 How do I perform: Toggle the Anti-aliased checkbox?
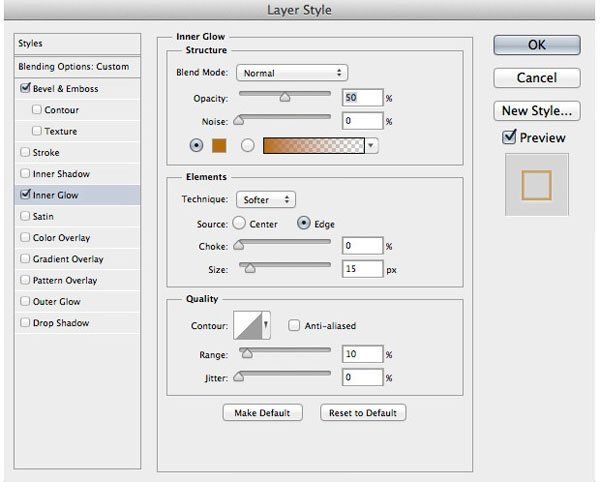[x=294, y=326]
